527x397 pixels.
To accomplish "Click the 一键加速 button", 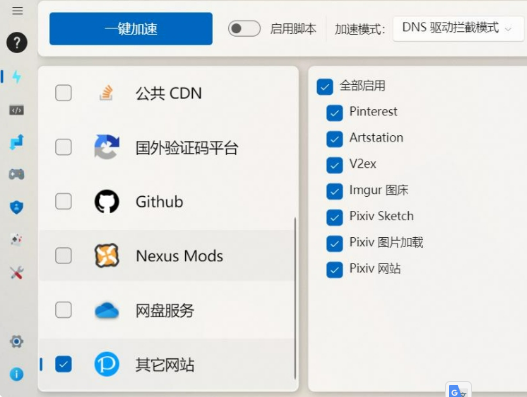I will 131,29.
